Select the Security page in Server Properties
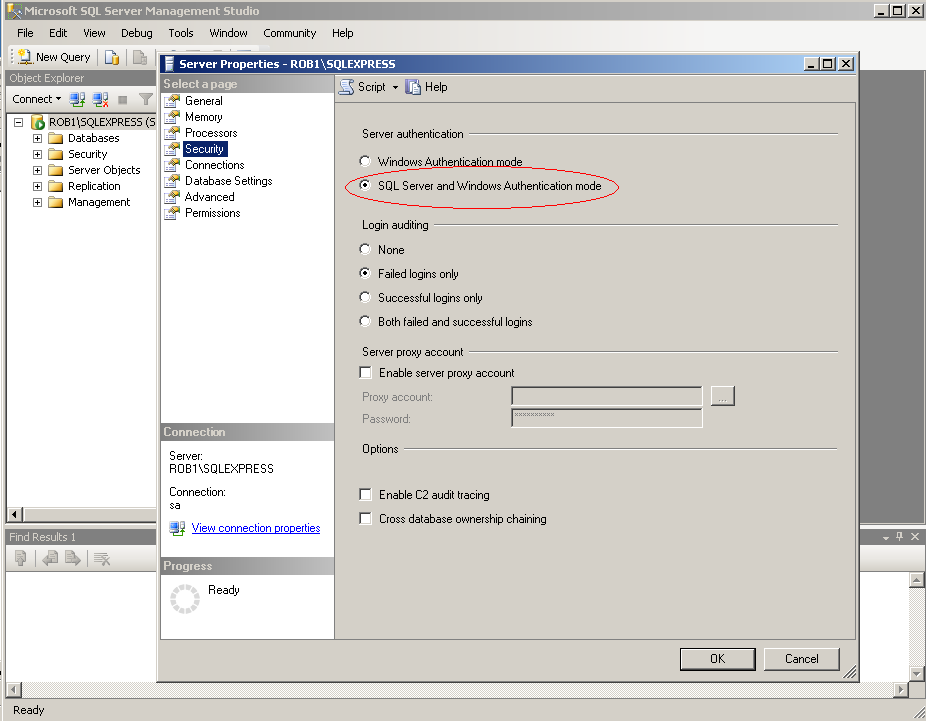This screenshot has height=721, width=926. (x=204, y=149)
